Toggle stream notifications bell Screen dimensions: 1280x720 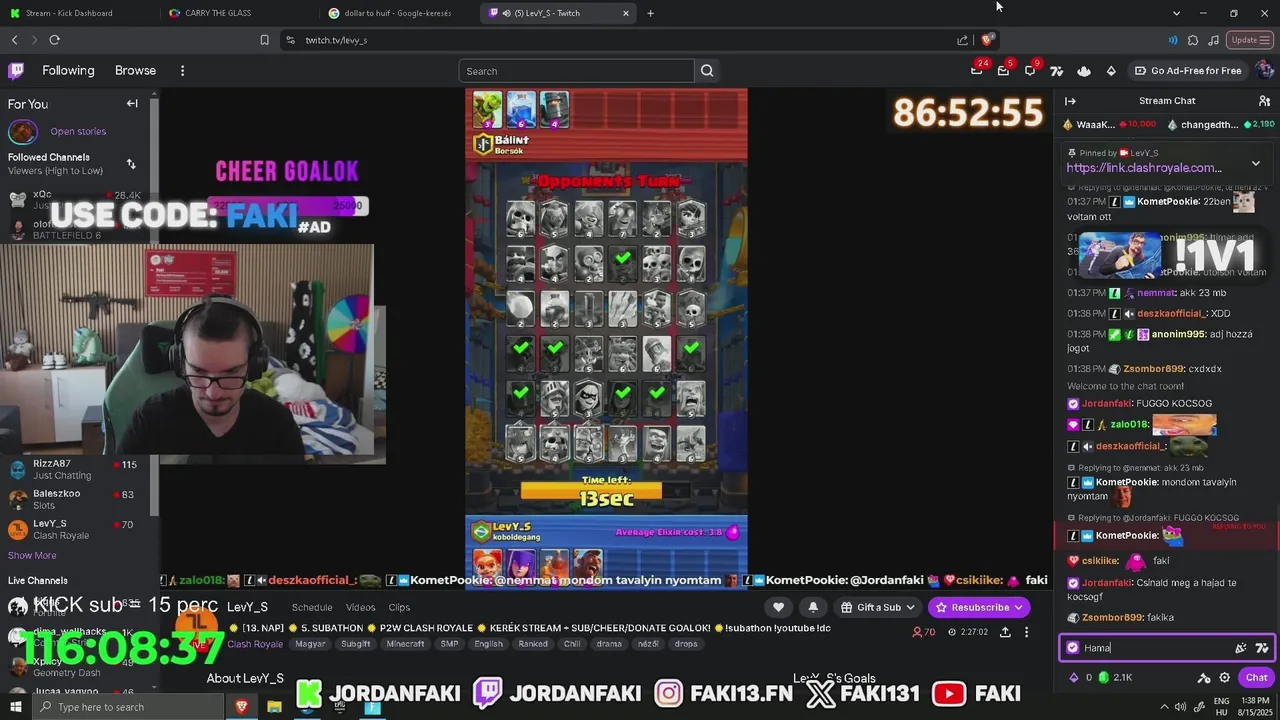[x=813, y=607]
